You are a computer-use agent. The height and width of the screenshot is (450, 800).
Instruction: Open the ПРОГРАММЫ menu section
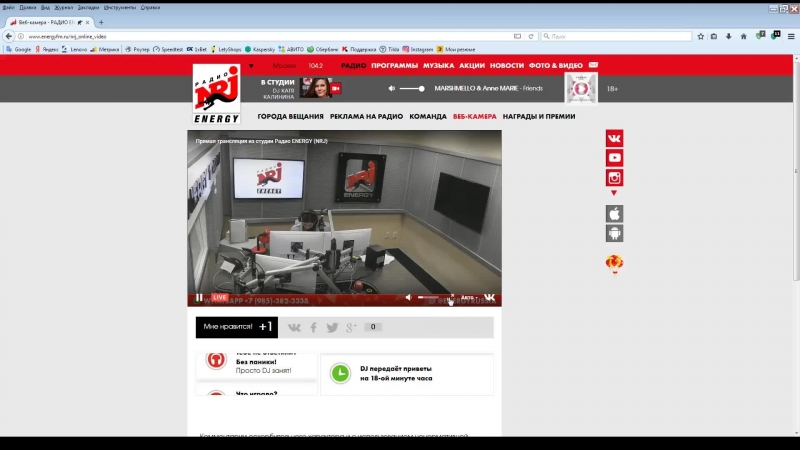[x=394, y=65]
